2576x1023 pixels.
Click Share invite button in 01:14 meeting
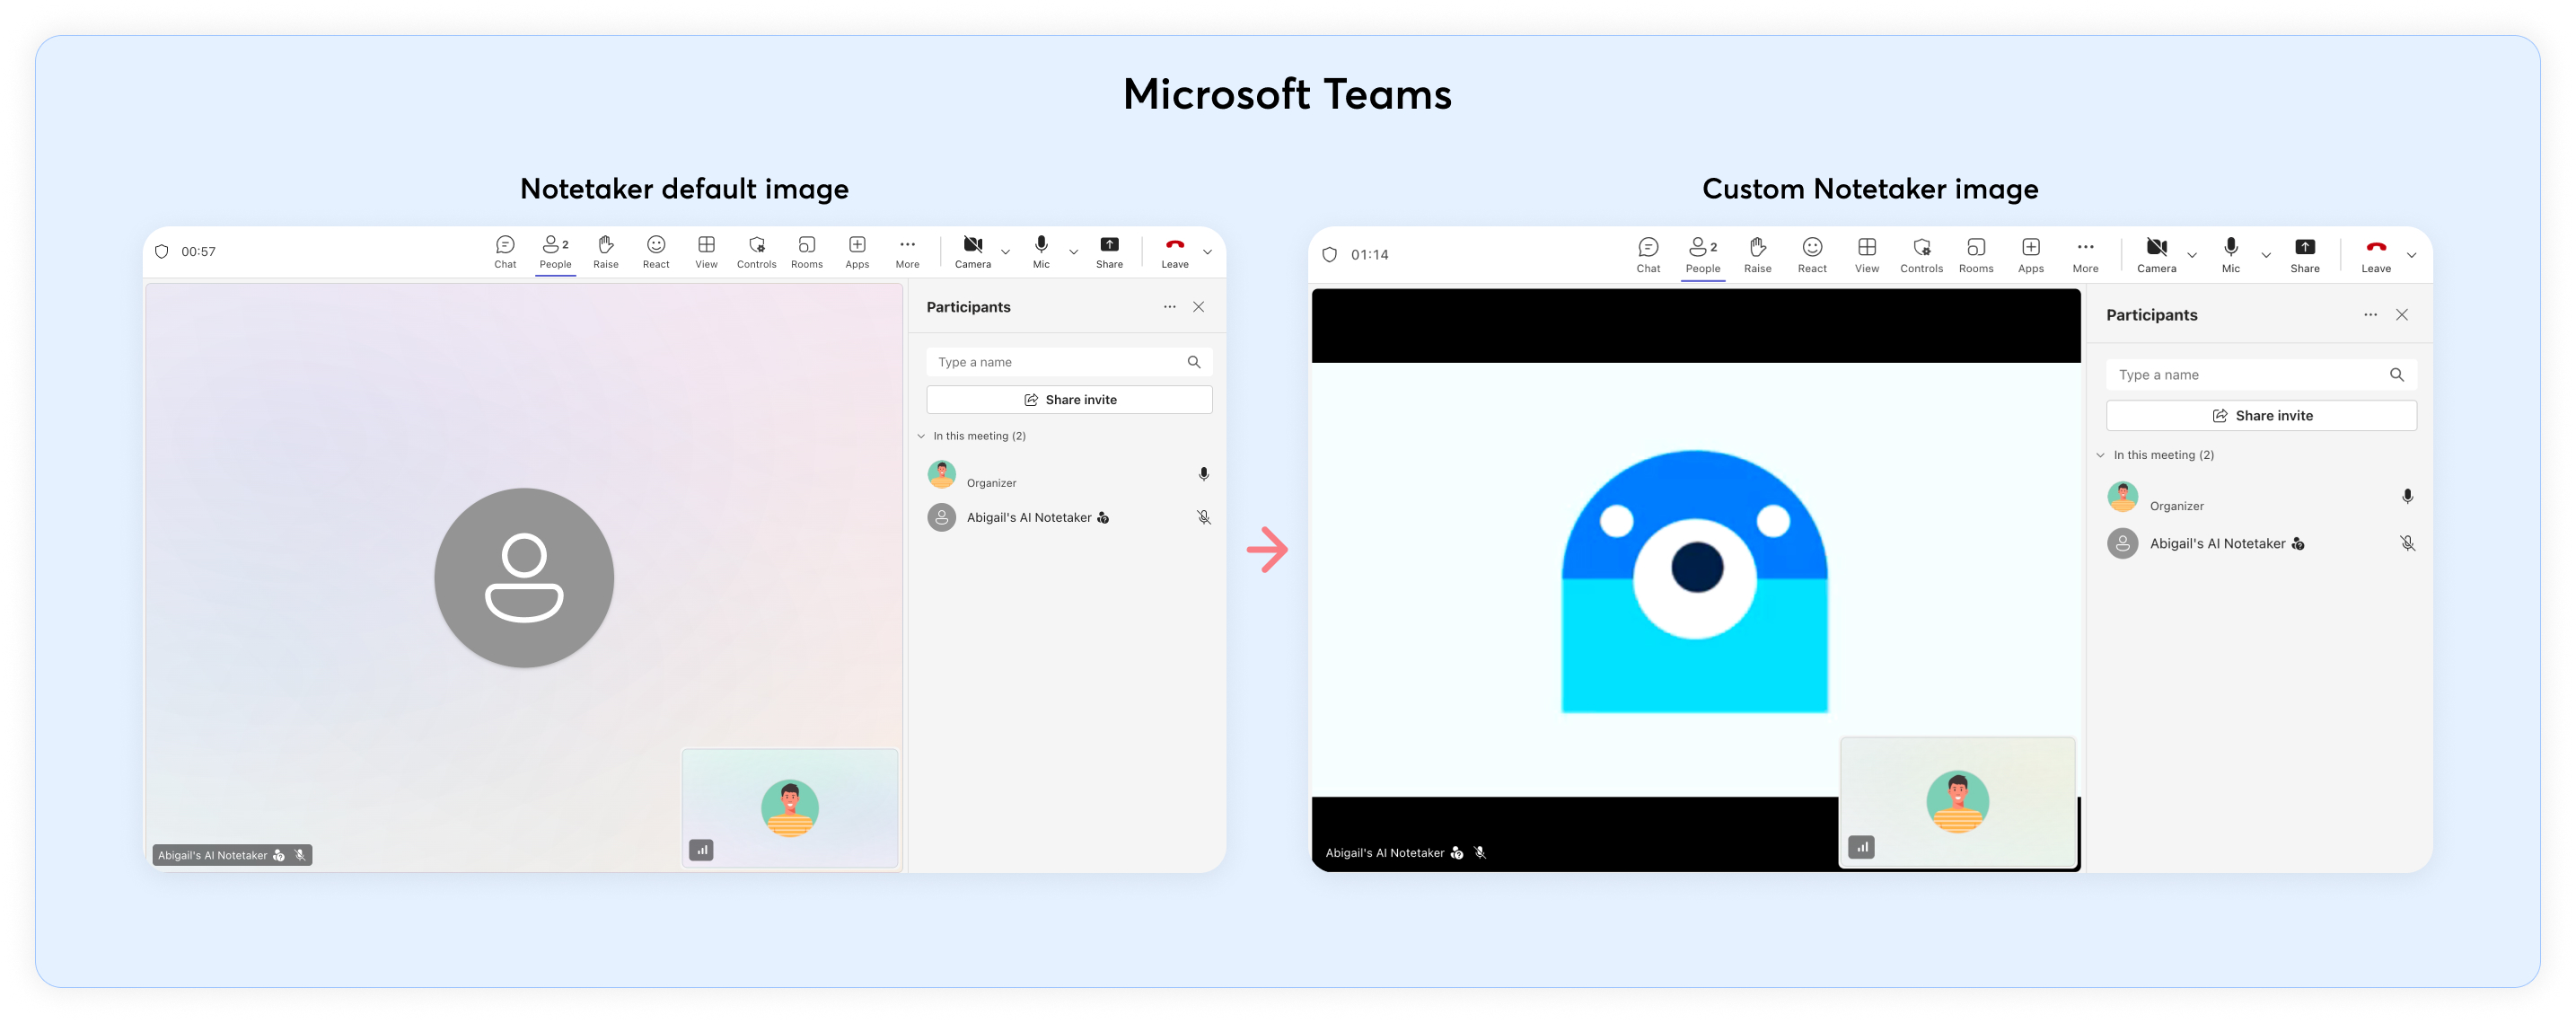pyautogui.click(x=2261, y=415)
